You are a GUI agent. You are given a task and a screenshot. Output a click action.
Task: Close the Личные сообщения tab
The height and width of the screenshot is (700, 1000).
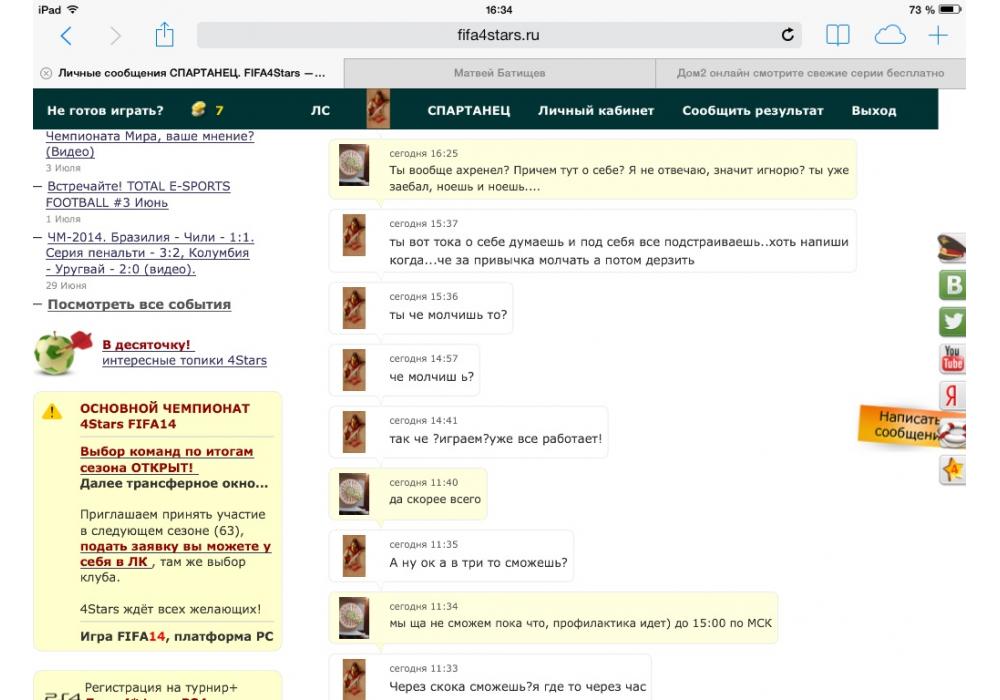pyautogui.click(x=46, y=73)
